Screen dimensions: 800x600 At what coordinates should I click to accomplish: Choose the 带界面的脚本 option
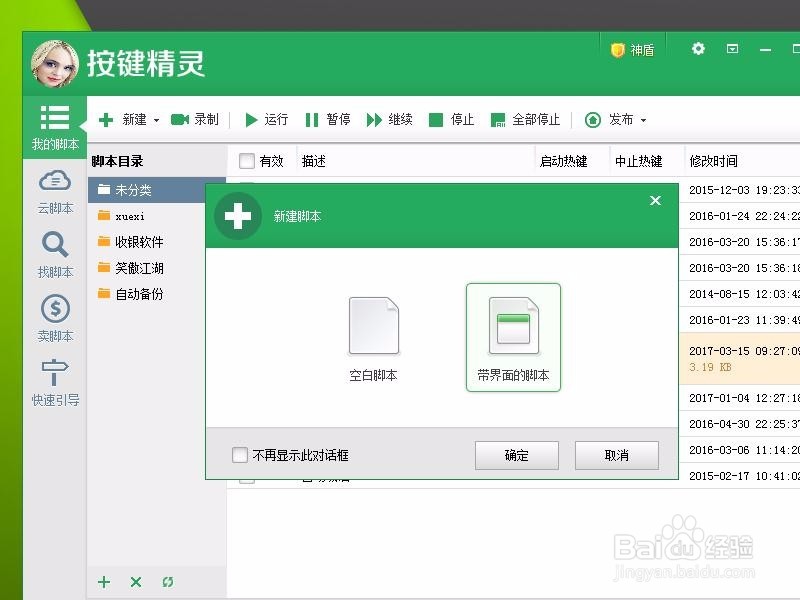click(x=513, y=338)
